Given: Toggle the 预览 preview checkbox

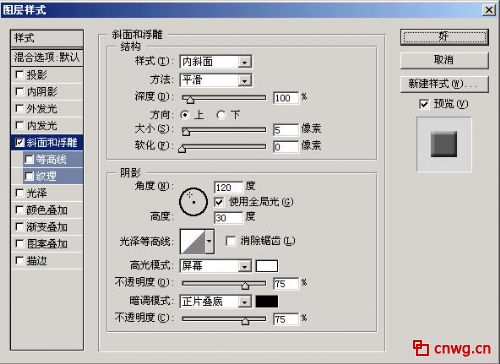Looking at the screenshot, I should click(424, 104).
